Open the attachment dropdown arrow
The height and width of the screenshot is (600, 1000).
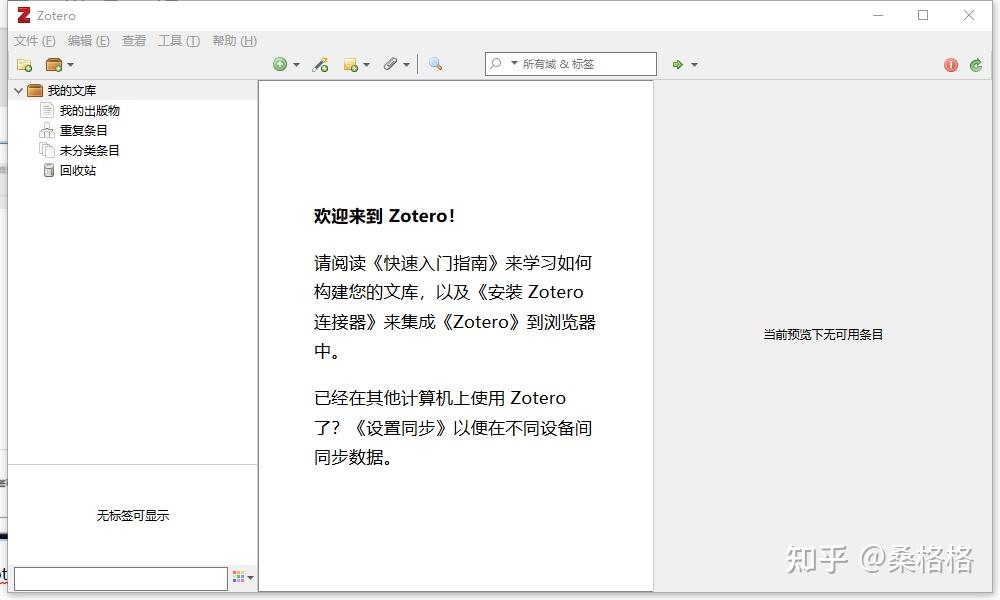[x=406, y=64]
